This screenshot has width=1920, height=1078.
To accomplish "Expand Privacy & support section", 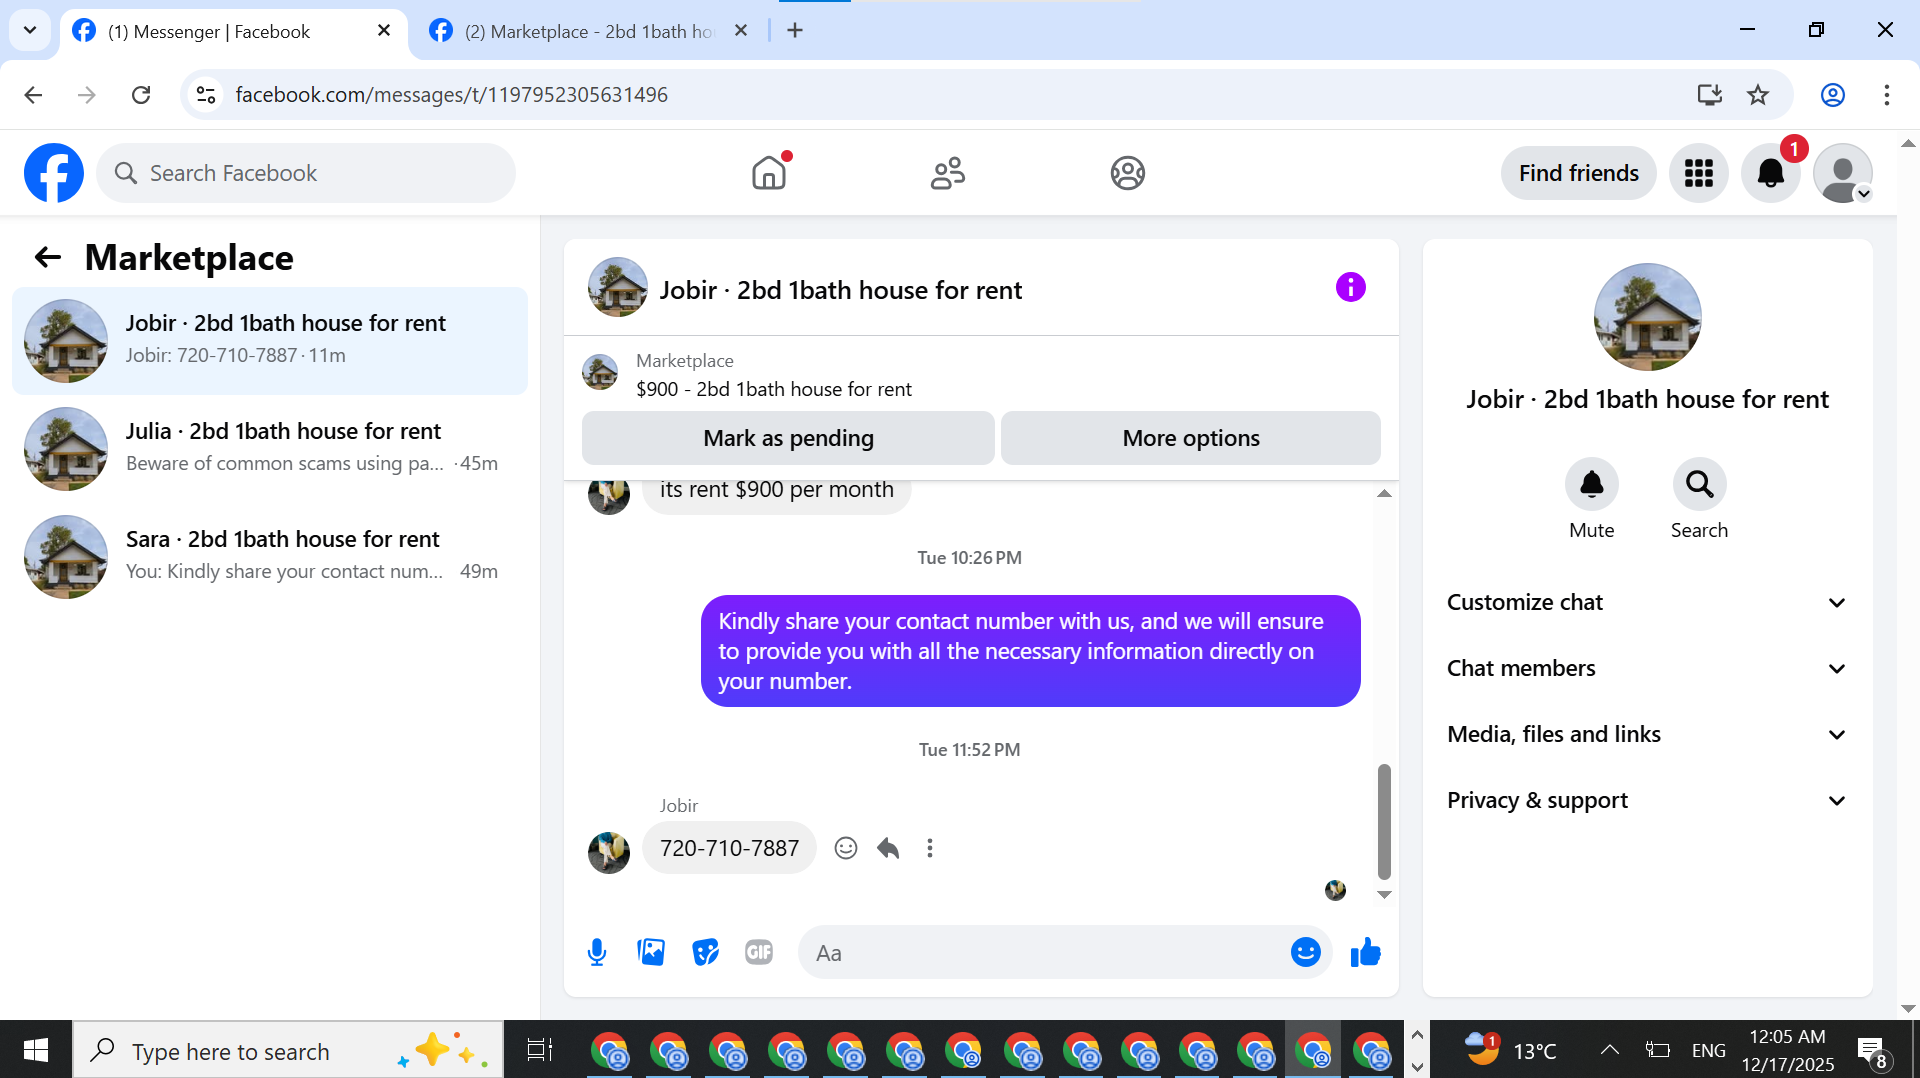I will pyautogui.click(x=1647, y=801).
